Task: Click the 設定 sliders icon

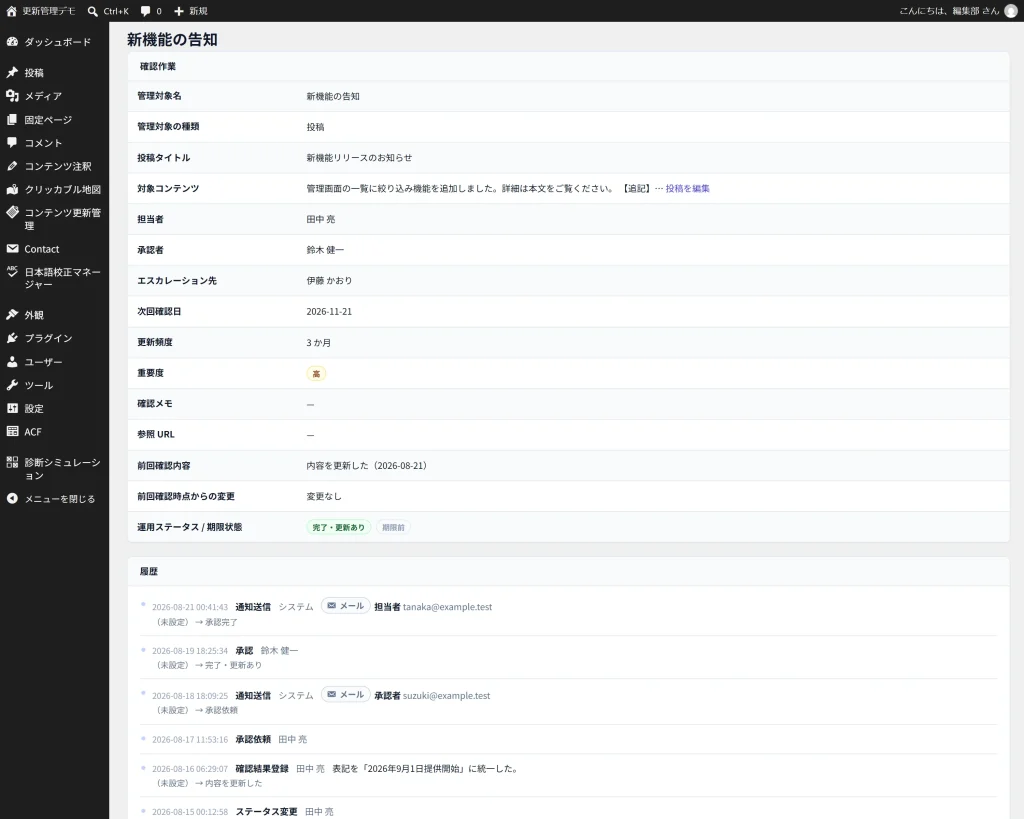Action: pyautogui.click(x=12, y=408)
